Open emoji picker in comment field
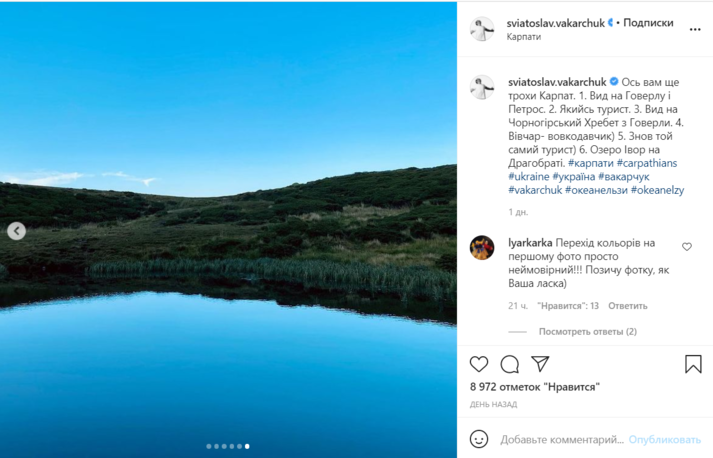 coord(480,439)
